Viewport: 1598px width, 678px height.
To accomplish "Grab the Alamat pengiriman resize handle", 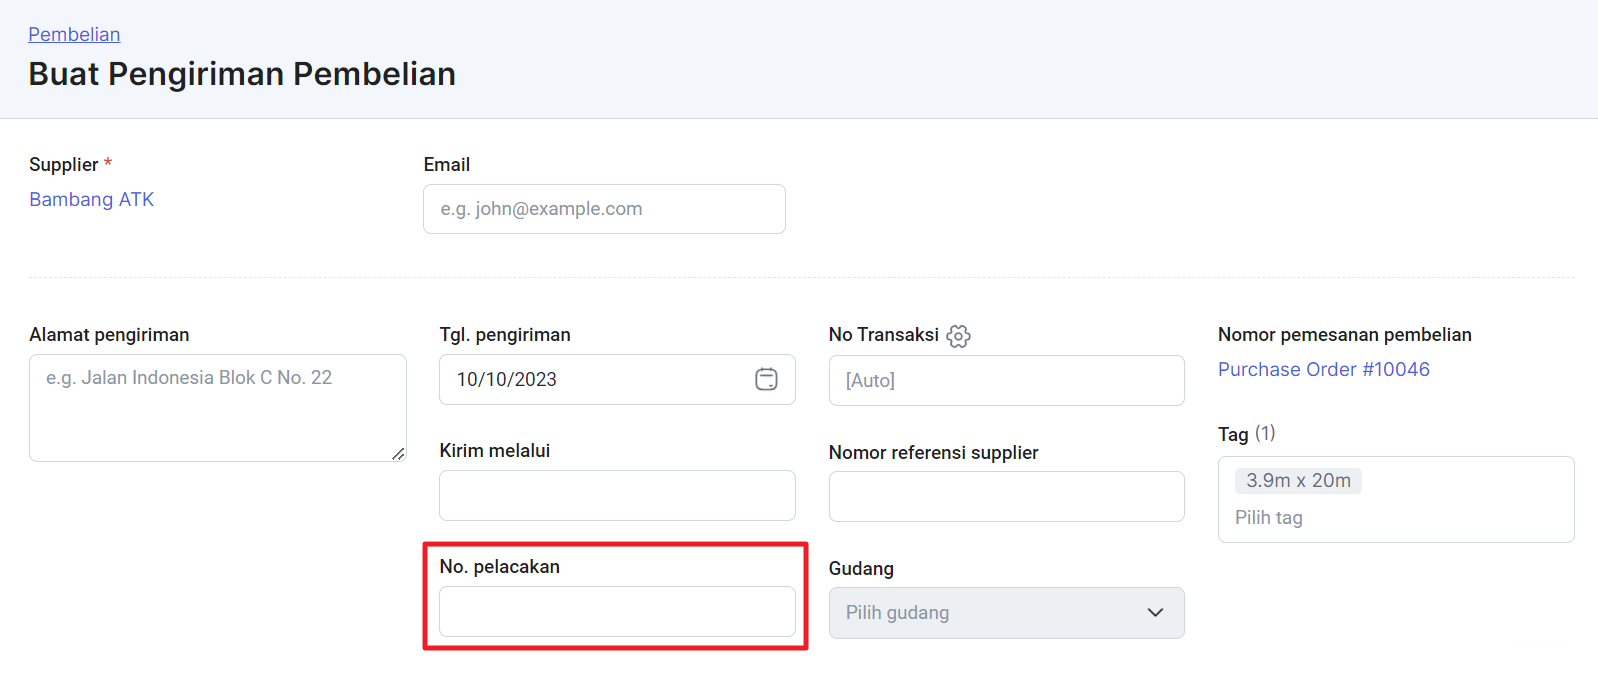I will point(398,453).
